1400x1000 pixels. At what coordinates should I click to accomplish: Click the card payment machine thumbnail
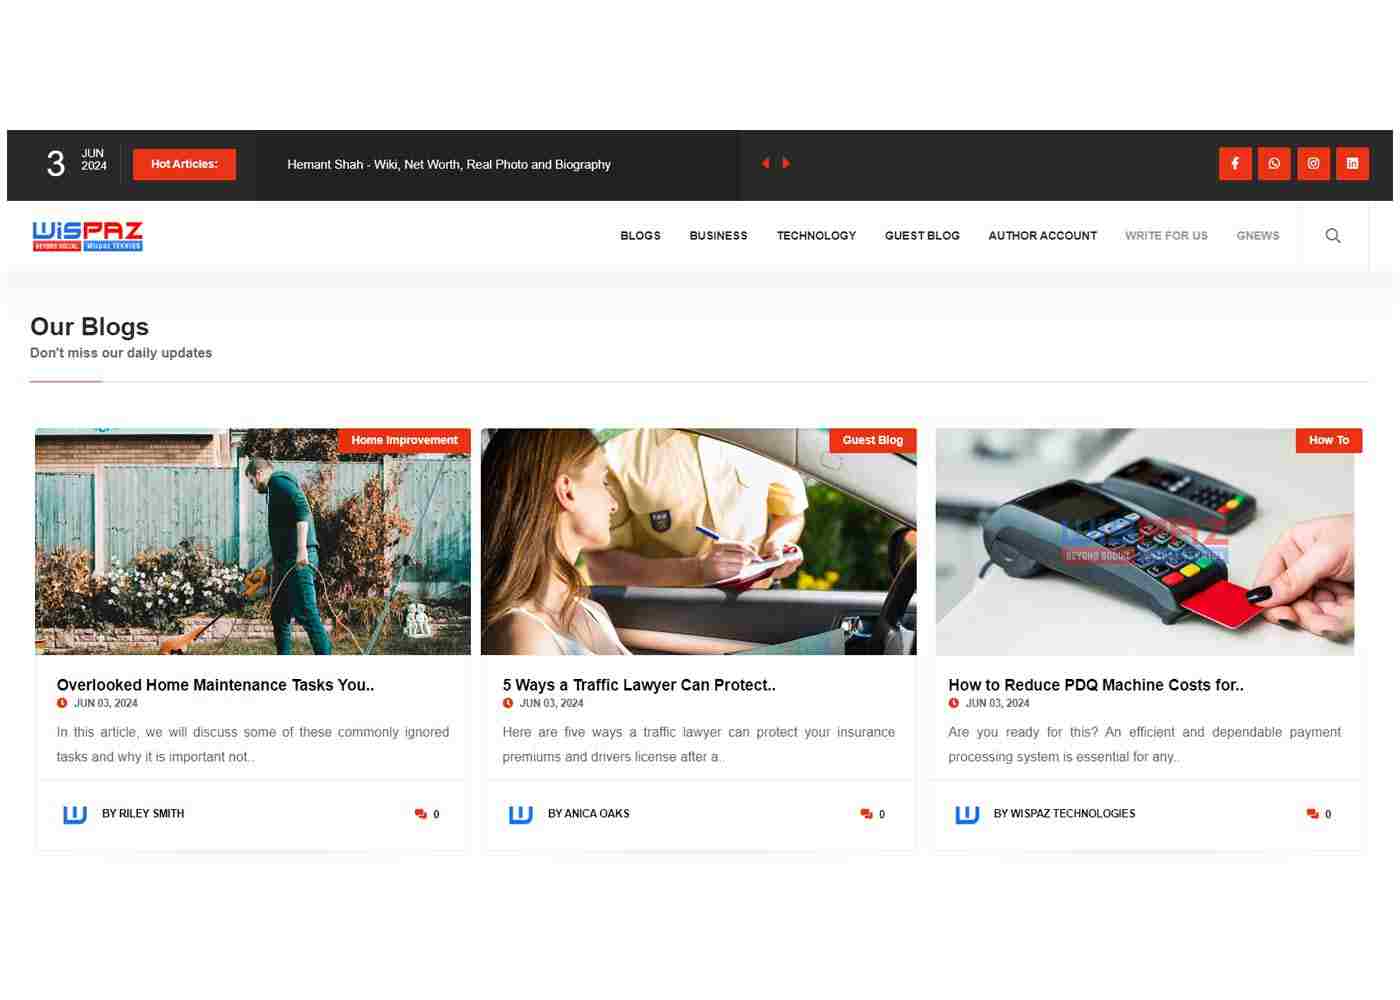(1144, 541)
